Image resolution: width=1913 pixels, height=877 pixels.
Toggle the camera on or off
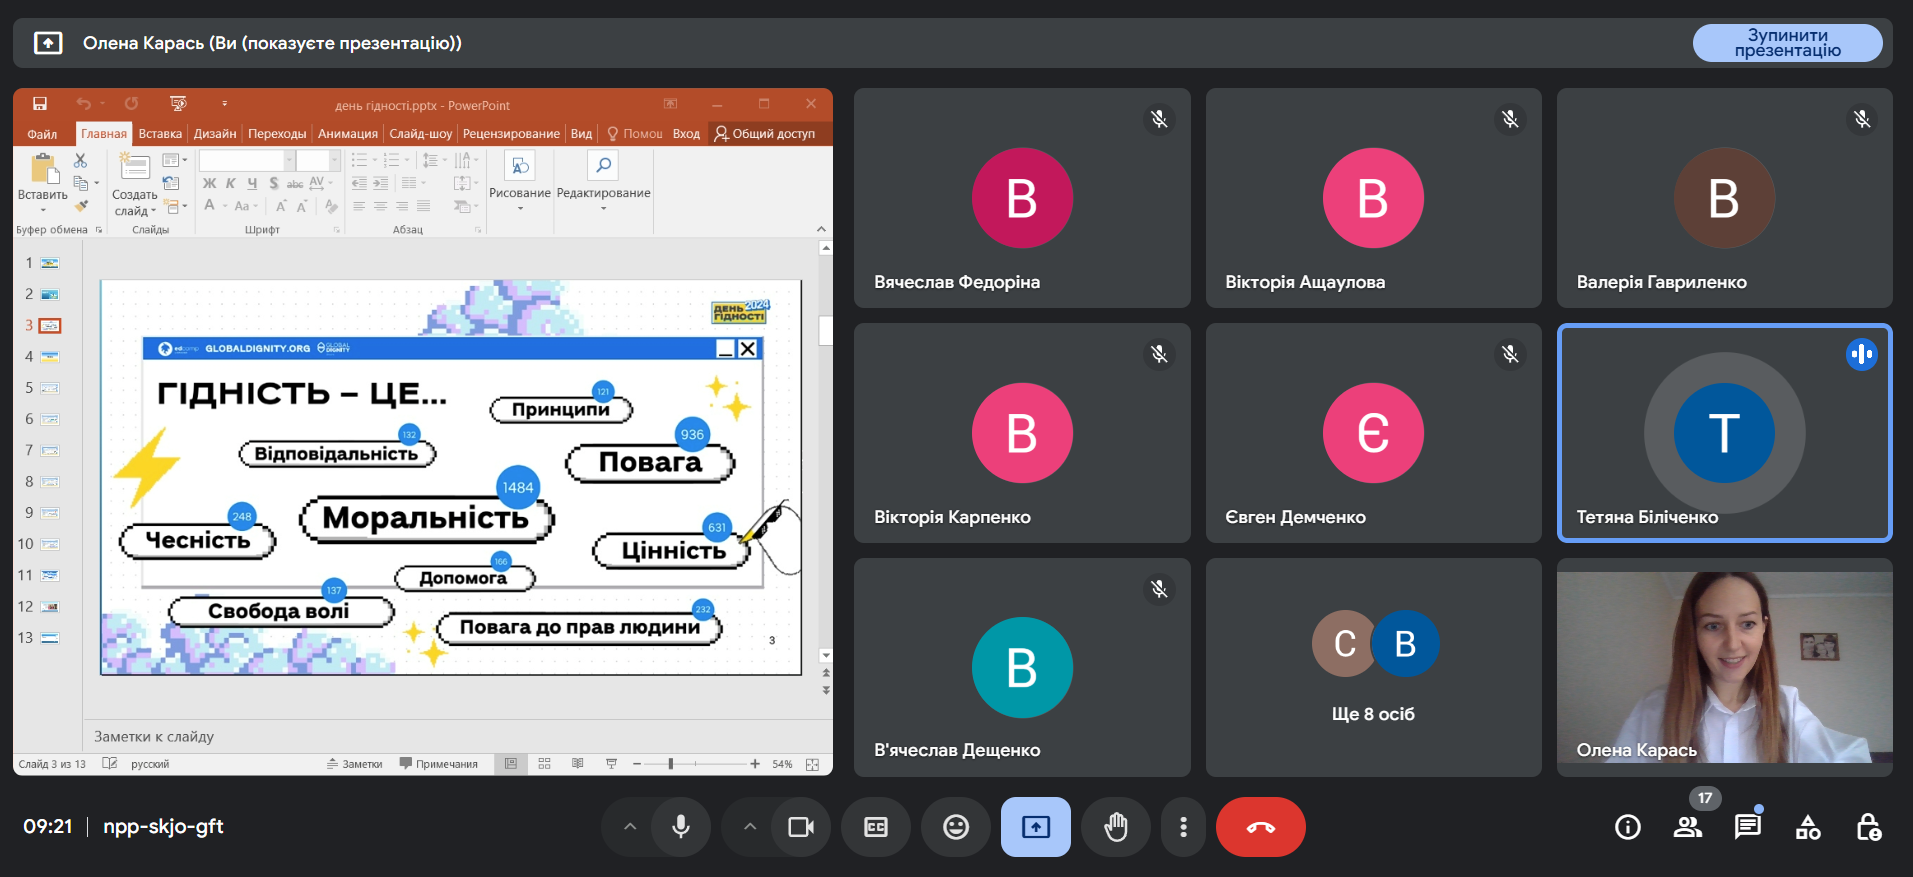click(801, 827)
